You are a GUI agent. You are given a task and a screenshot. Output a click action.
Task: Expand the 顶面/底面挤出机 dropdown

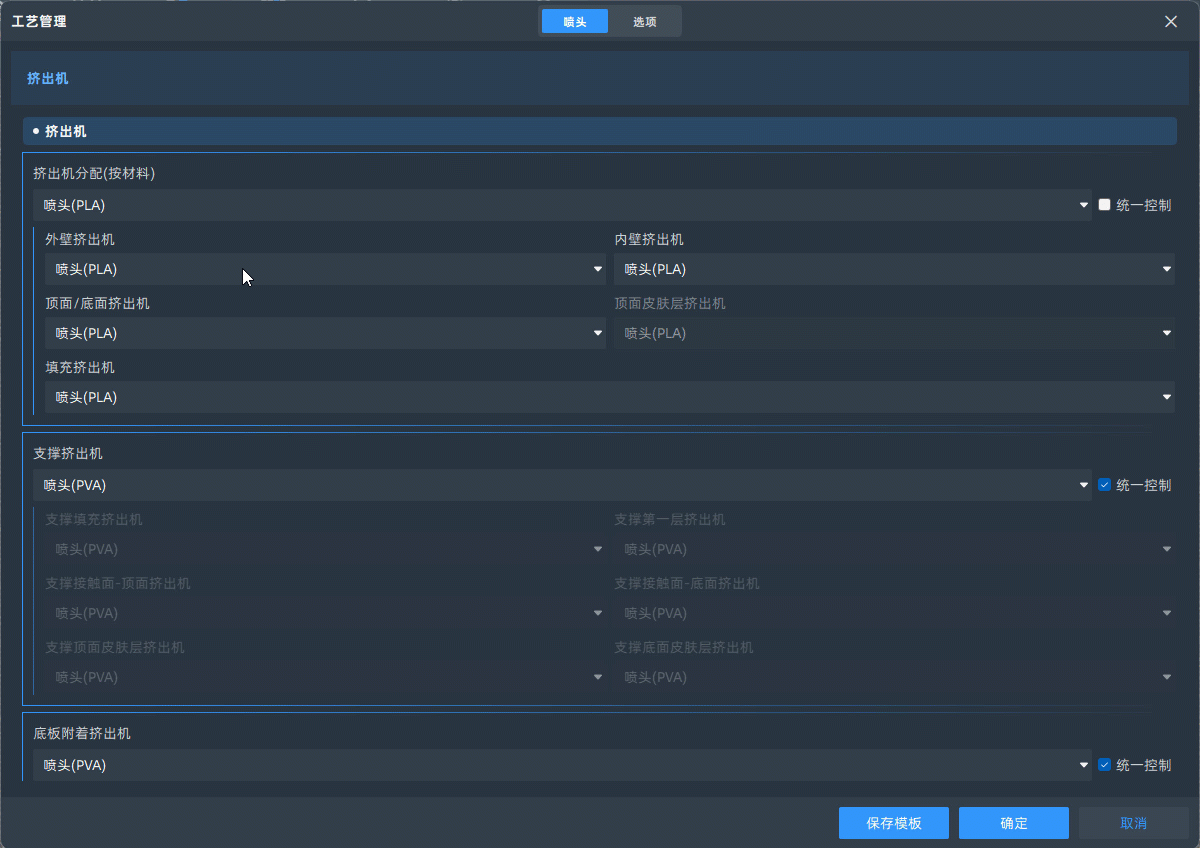coord(597,333)
